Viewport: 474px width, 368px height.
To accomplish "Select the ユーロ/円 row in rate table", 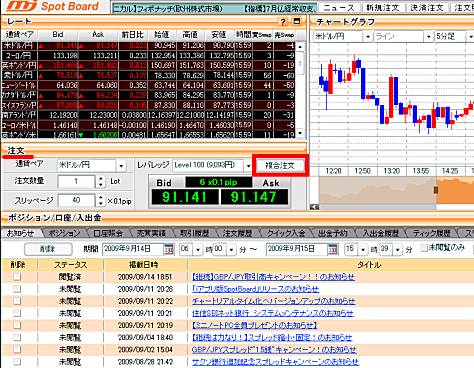I will pos(149,55).
